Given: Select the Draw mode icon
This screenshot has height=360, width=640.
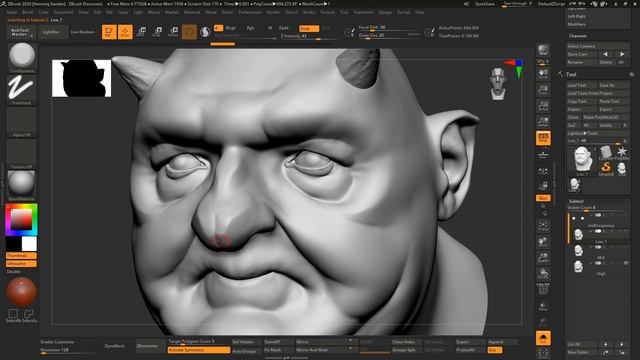Looking at the screenshot, I should 125,32.
